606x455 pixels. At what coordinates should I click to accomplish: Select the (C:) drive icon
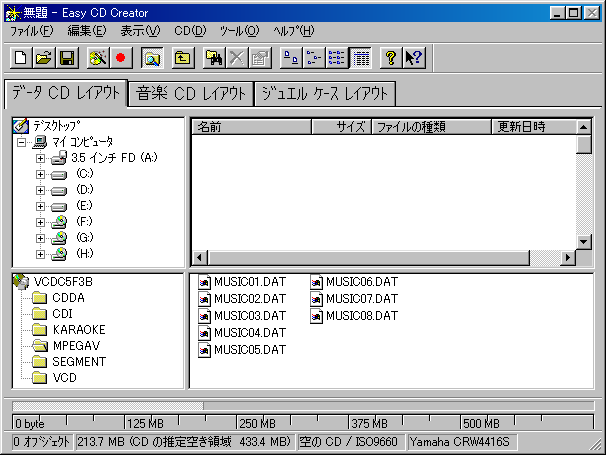59,175
